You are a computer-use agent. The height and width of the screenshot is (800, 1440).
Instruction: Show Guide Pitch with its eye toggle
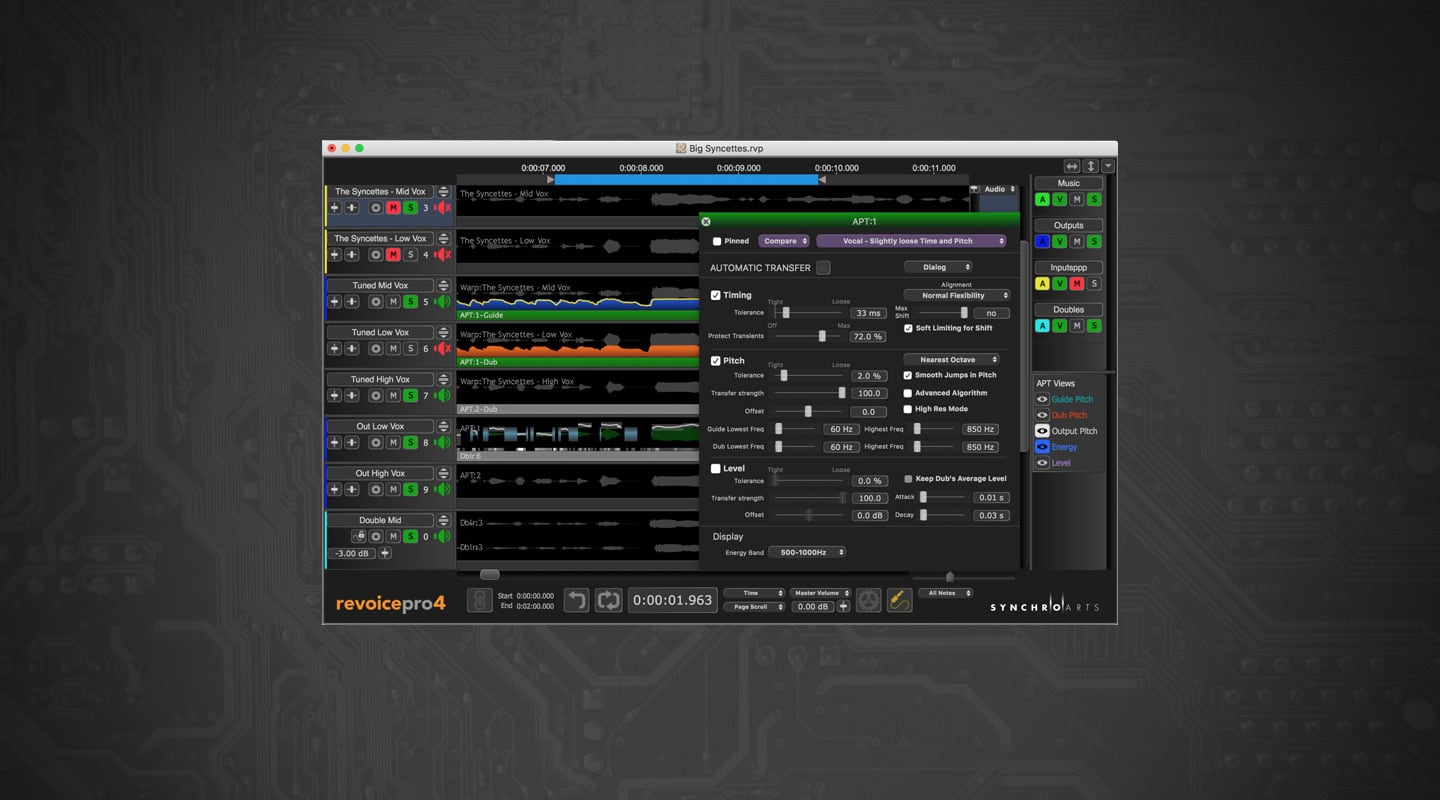1042,399
